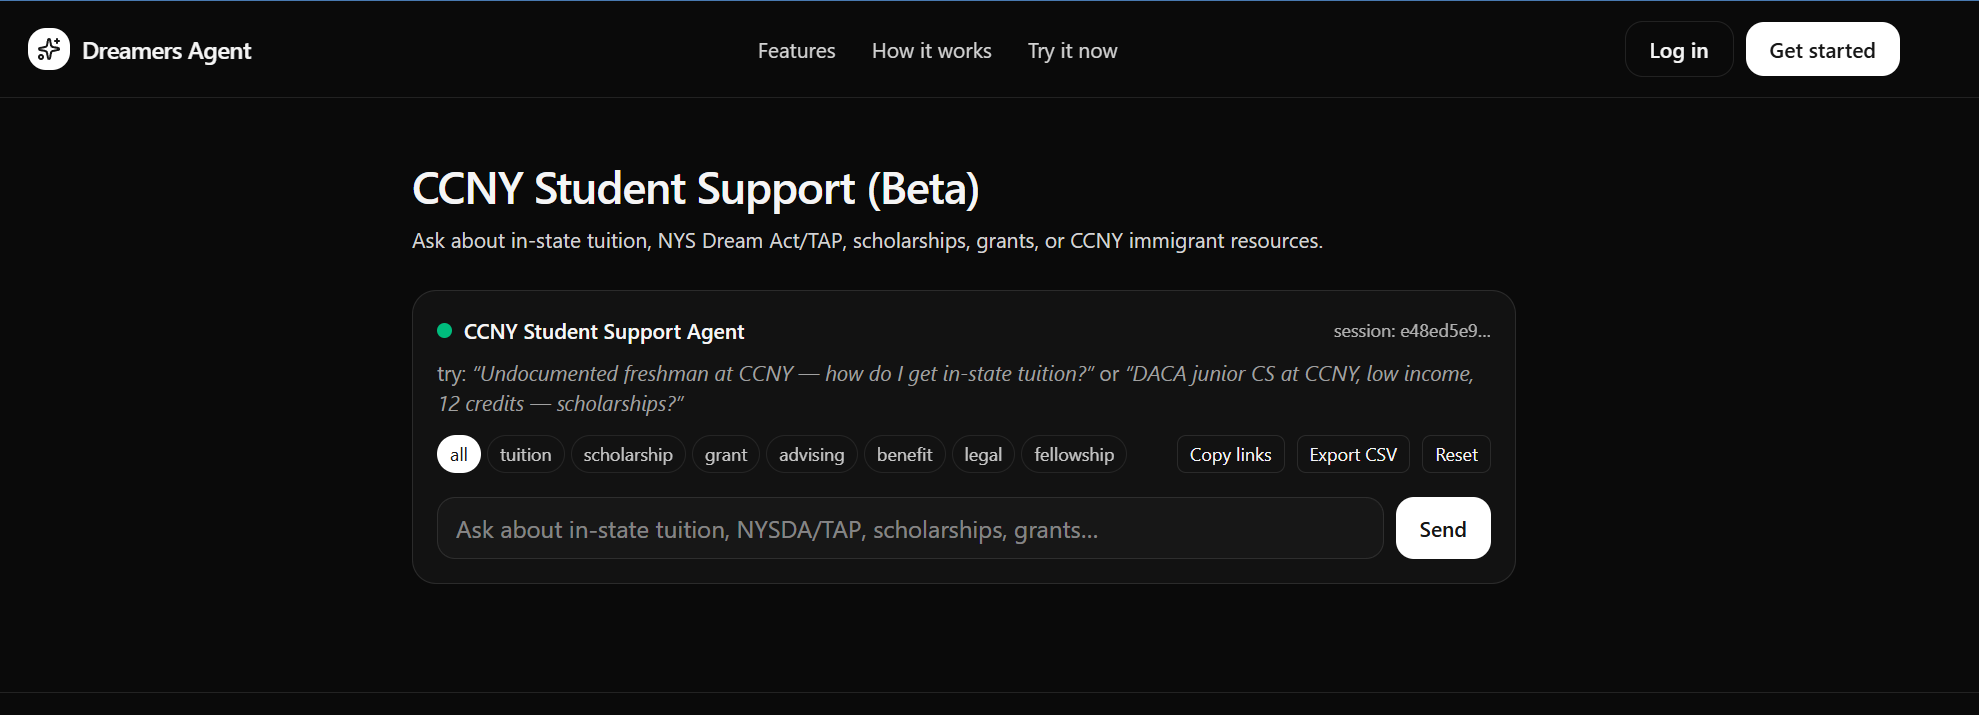
Task: Click the green online status dot
Action: pos(445,331)
